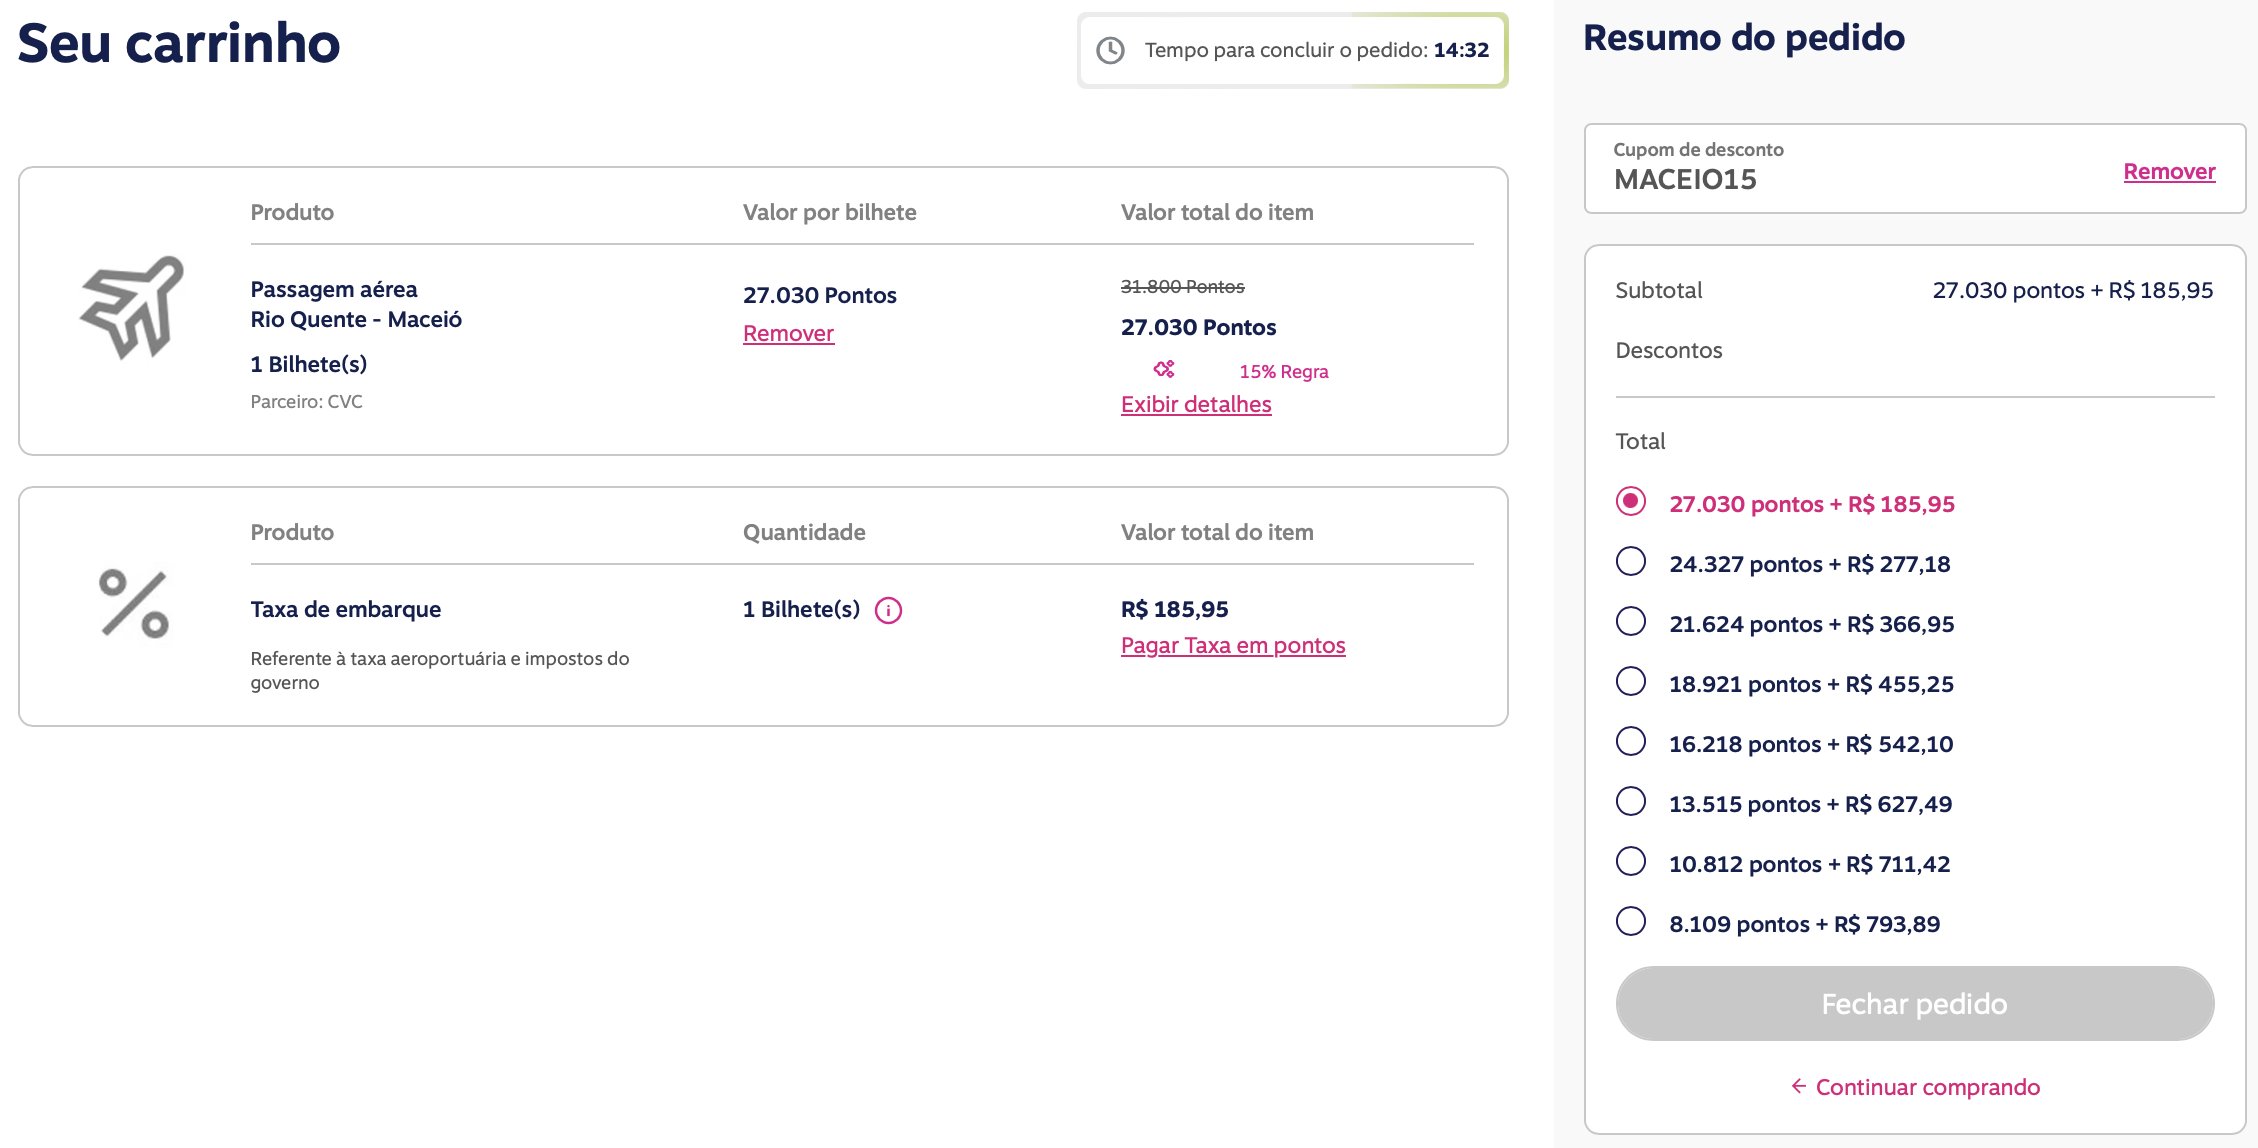The height and width of the screenshot is (1148, 2258).
Task: Click the Cupom de desconto field
Action: [1914, 168]
